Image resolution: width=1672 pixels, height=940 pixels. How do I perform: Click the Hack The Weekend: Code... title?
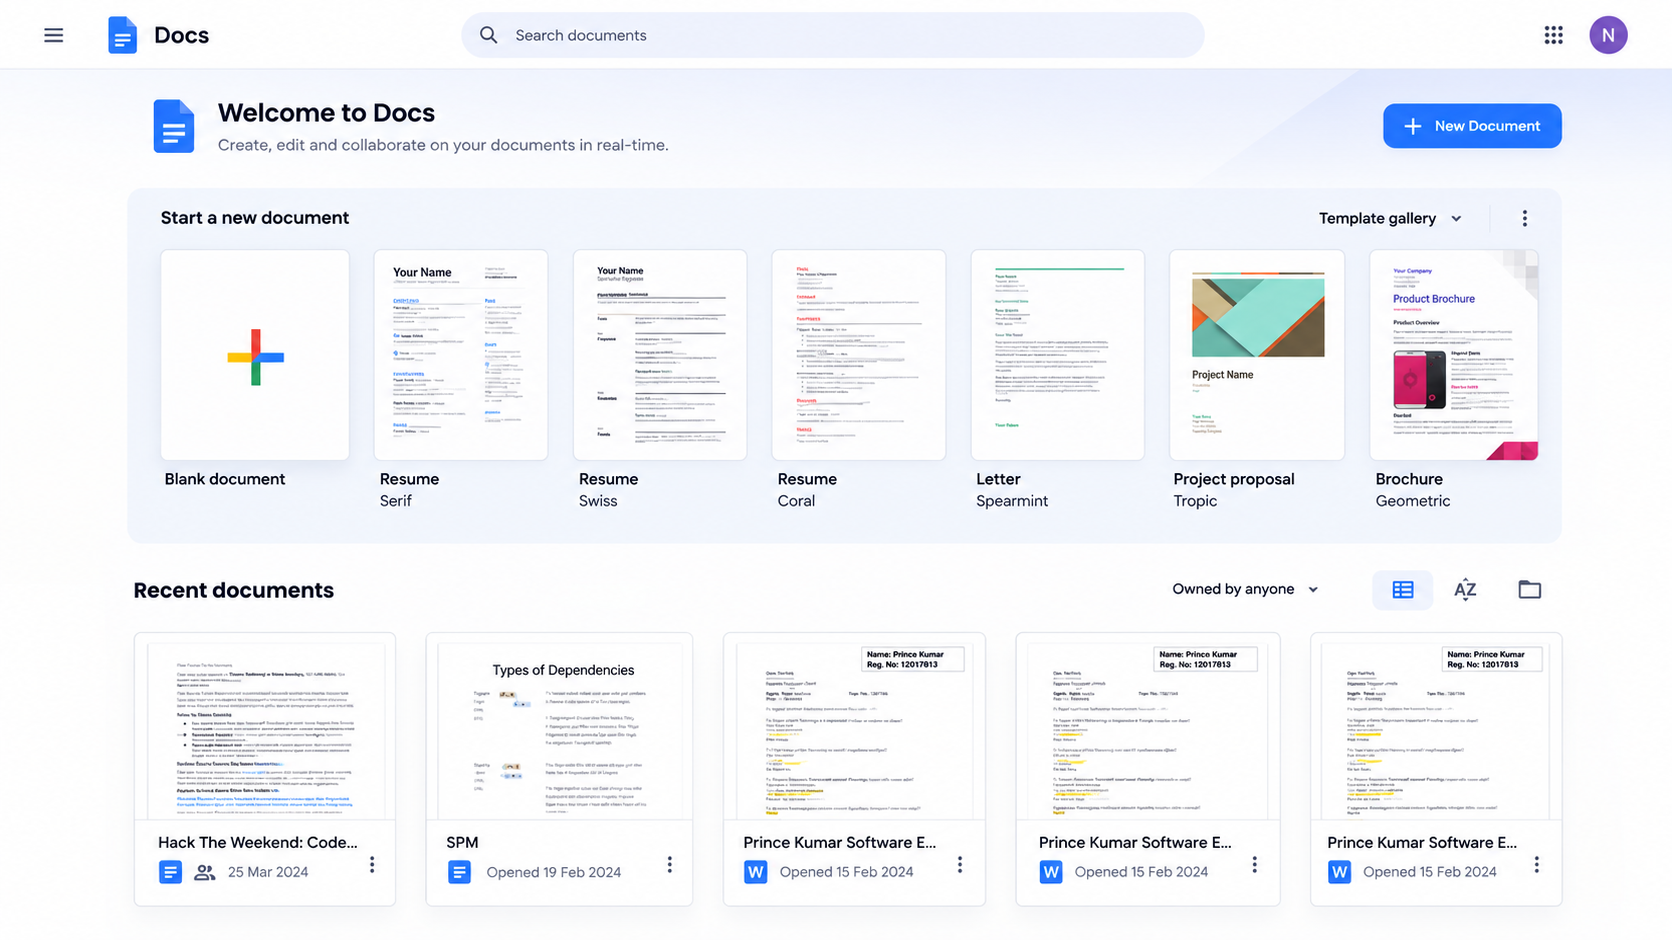(x=258, y=842)
